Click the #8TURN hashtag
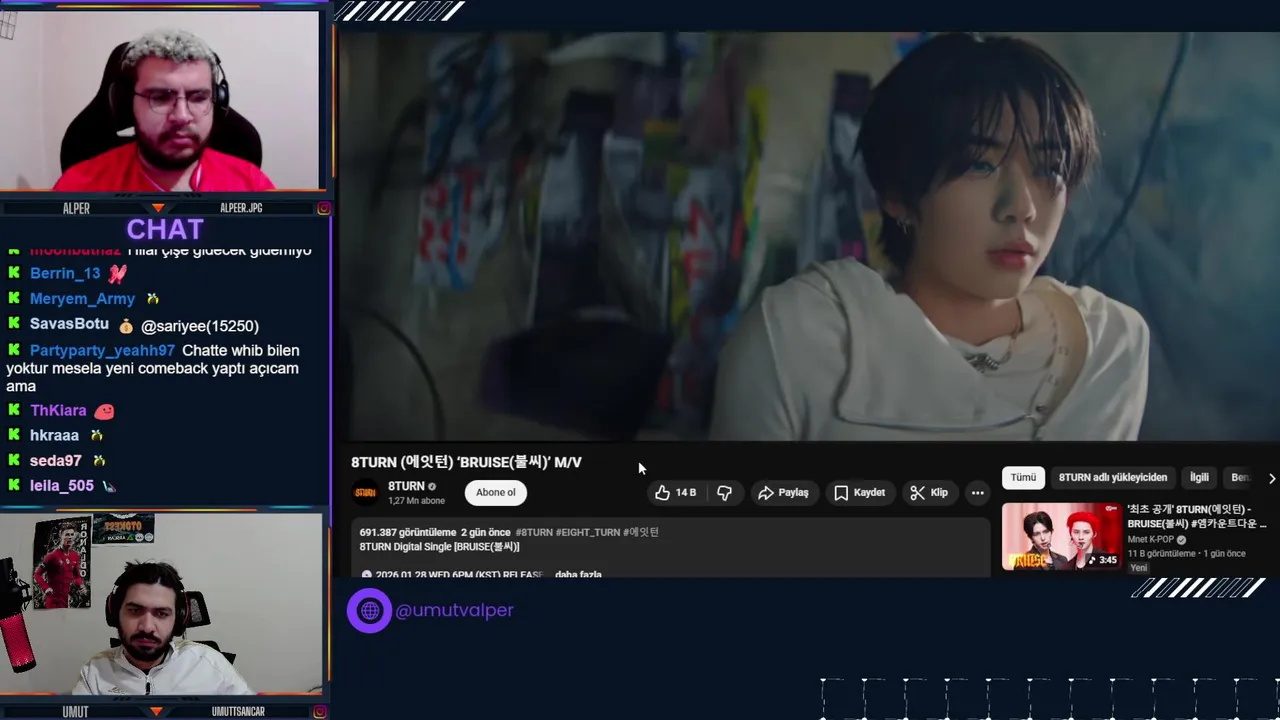 pyautogui.click(x=534, y=532)
